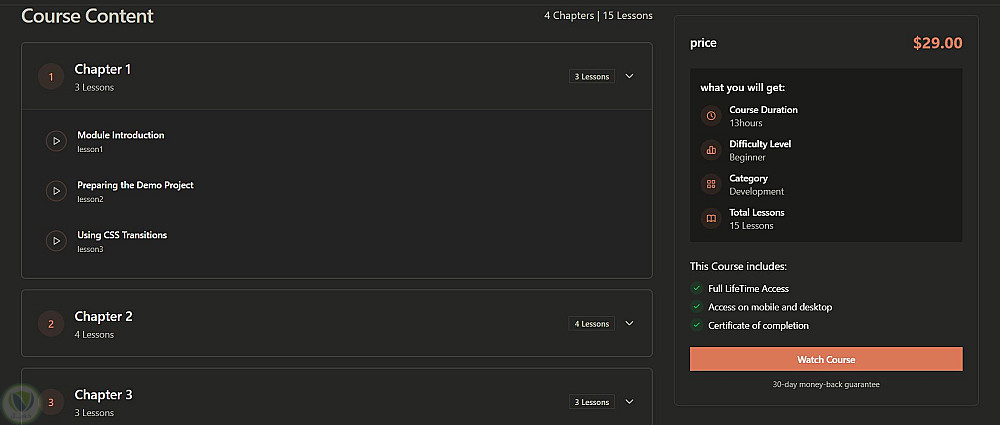
Task: Open the Module Introduction lesson title
Action: [121, 135]
